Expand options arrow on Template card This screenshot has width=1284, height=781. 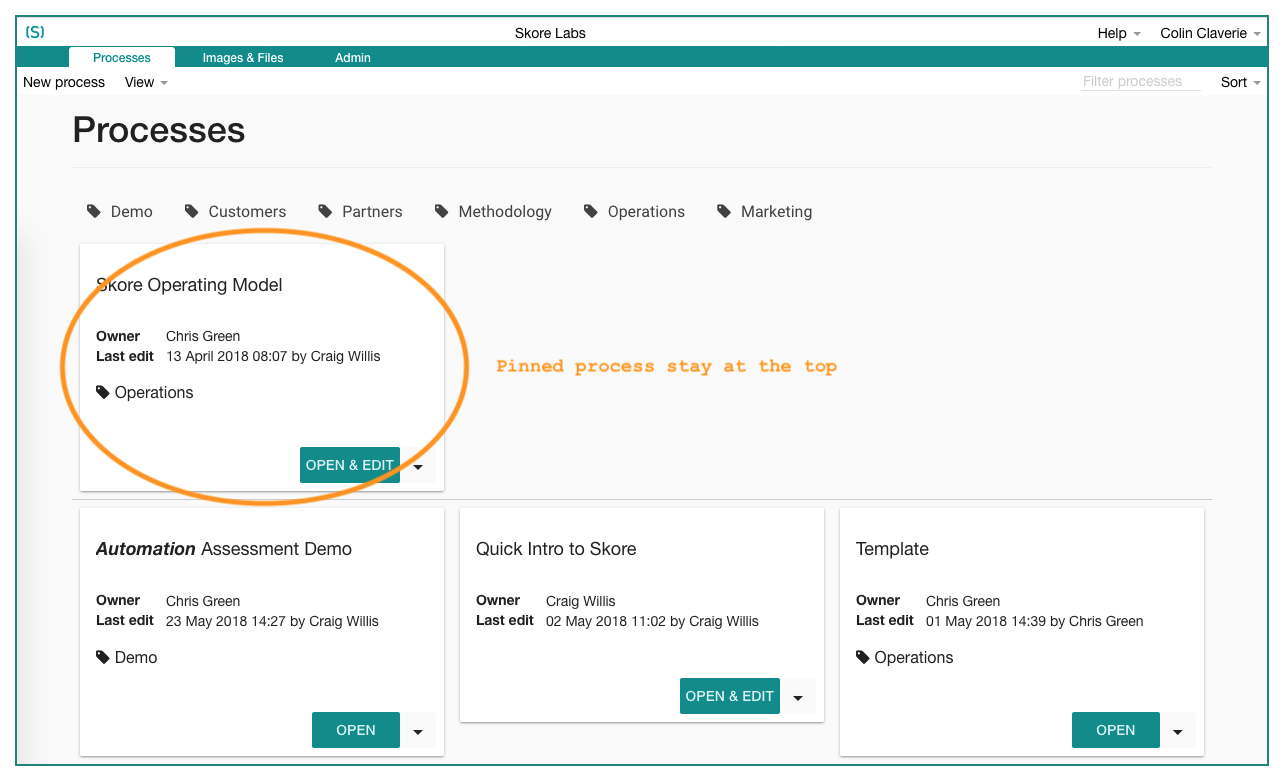[x=1178, y=730]
